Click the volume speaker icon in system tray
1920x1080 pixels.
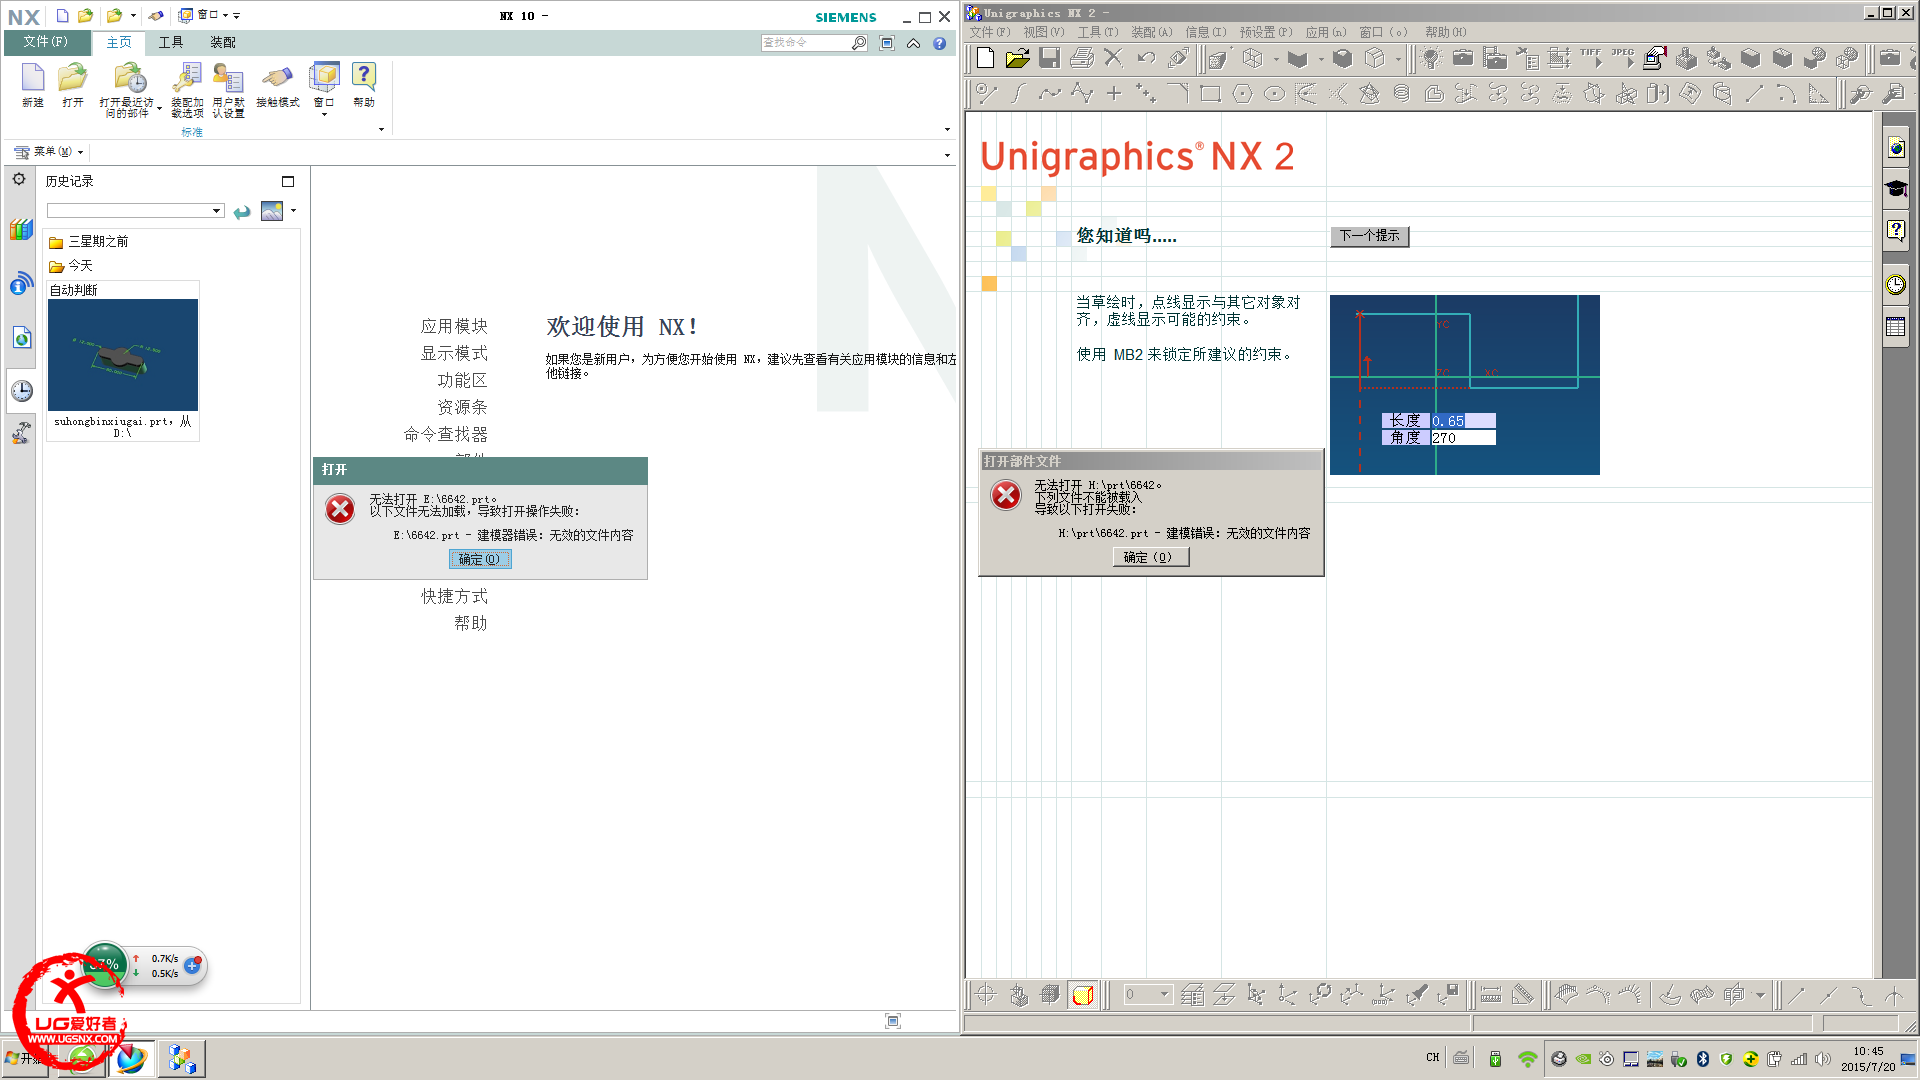1823,1059
